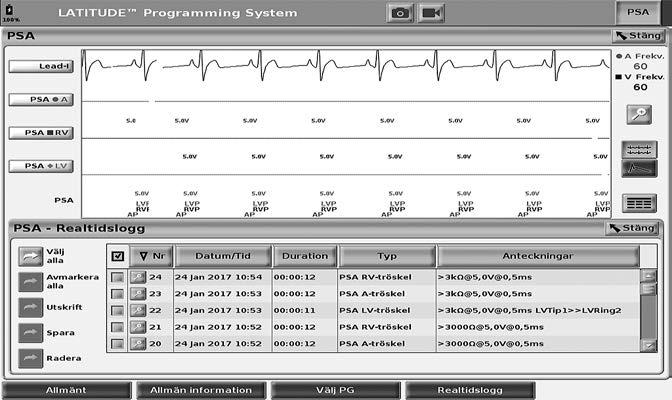Open details magnifier for entry 20
This screenshot has height=400, width=672.
click(138, 344)
